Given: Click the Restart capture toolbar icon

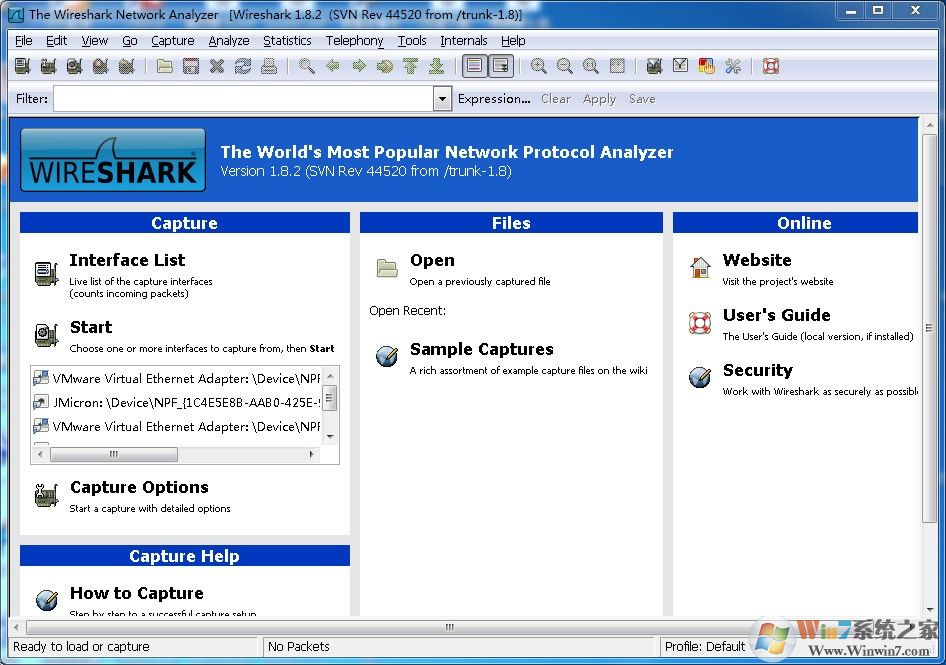Looking at the screenshot, I should coord(125,65).
